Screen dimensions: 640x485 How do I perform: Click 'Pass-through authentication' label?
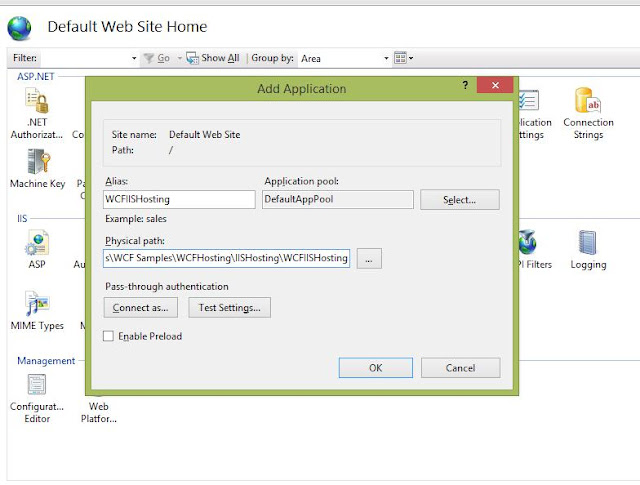[x=167, y=287]
